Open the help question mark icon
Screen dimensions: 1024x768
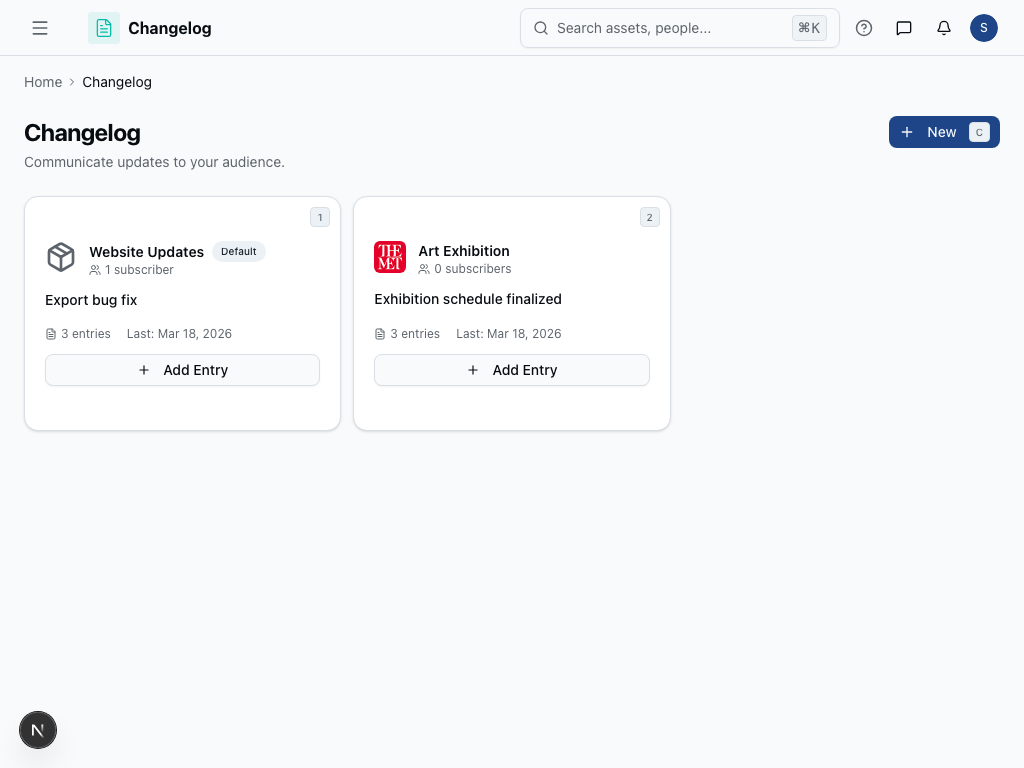864,28
